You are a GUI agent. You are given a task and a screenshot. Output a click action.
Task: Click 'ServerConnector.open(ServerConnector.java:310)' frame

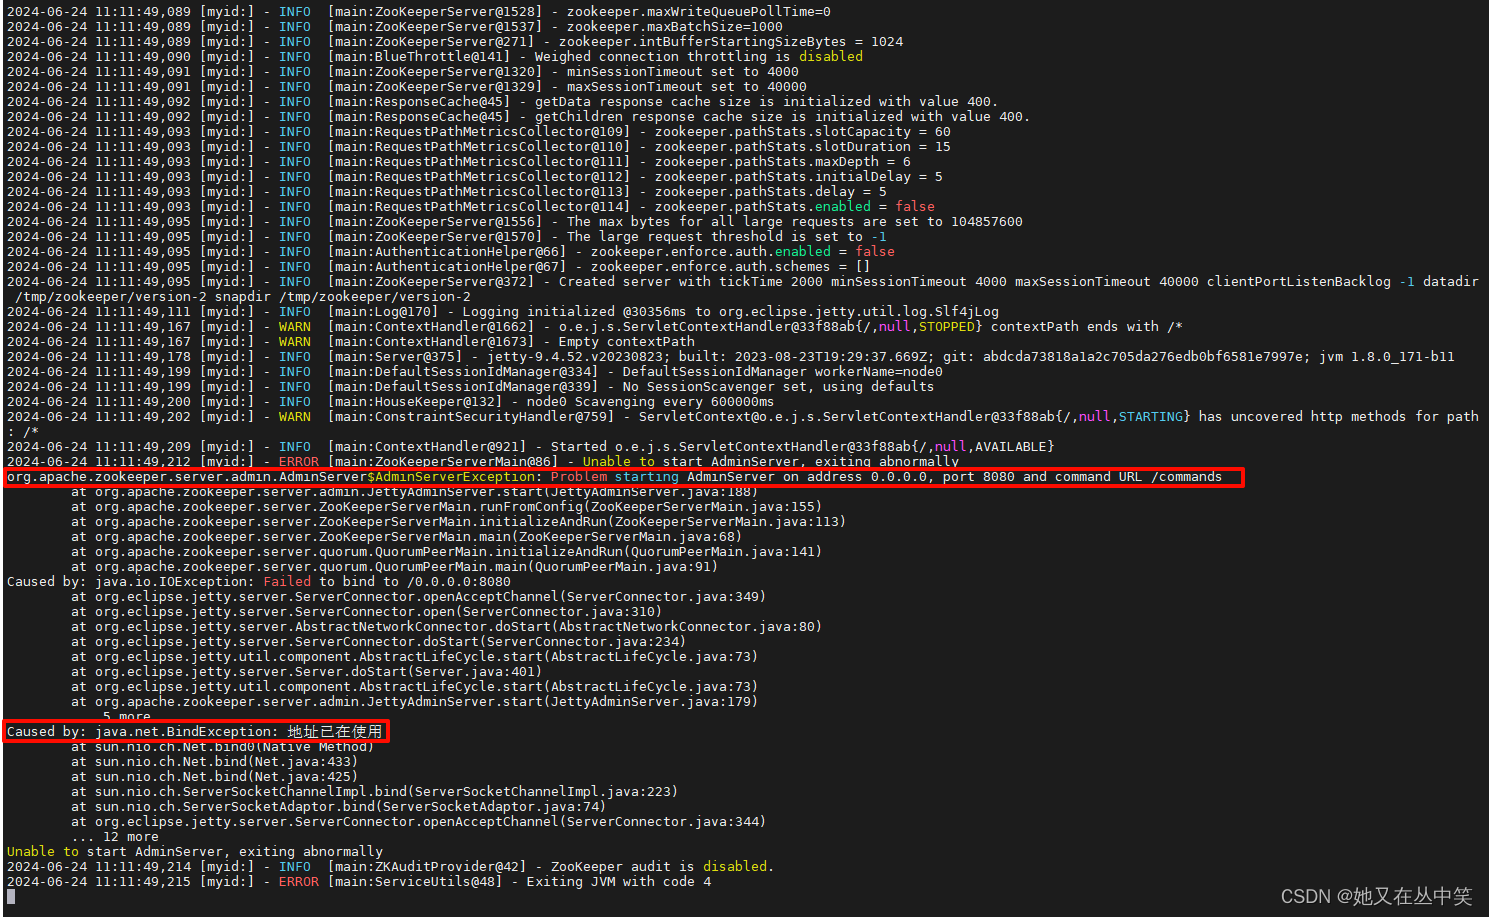pos(366,612)
